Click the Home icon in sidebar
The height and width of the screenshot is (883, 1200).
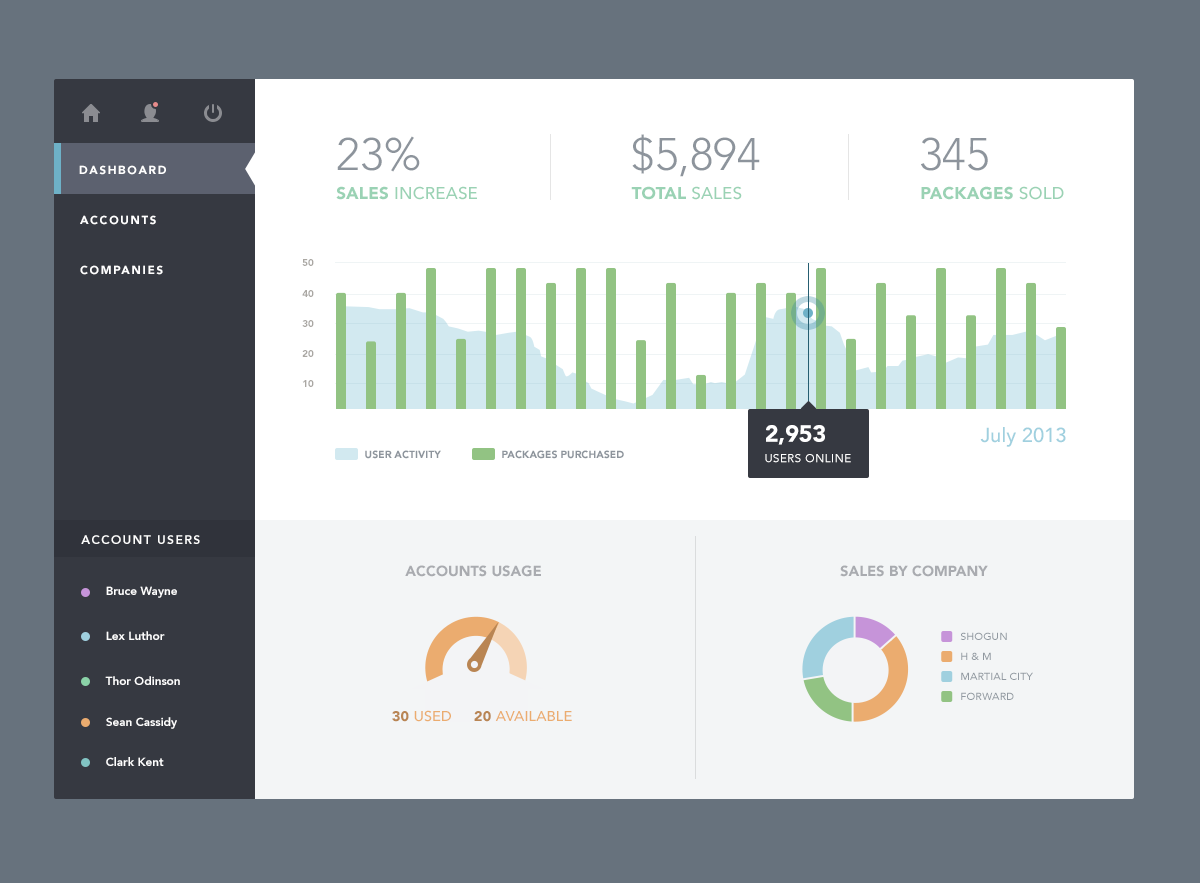[91, 113]
